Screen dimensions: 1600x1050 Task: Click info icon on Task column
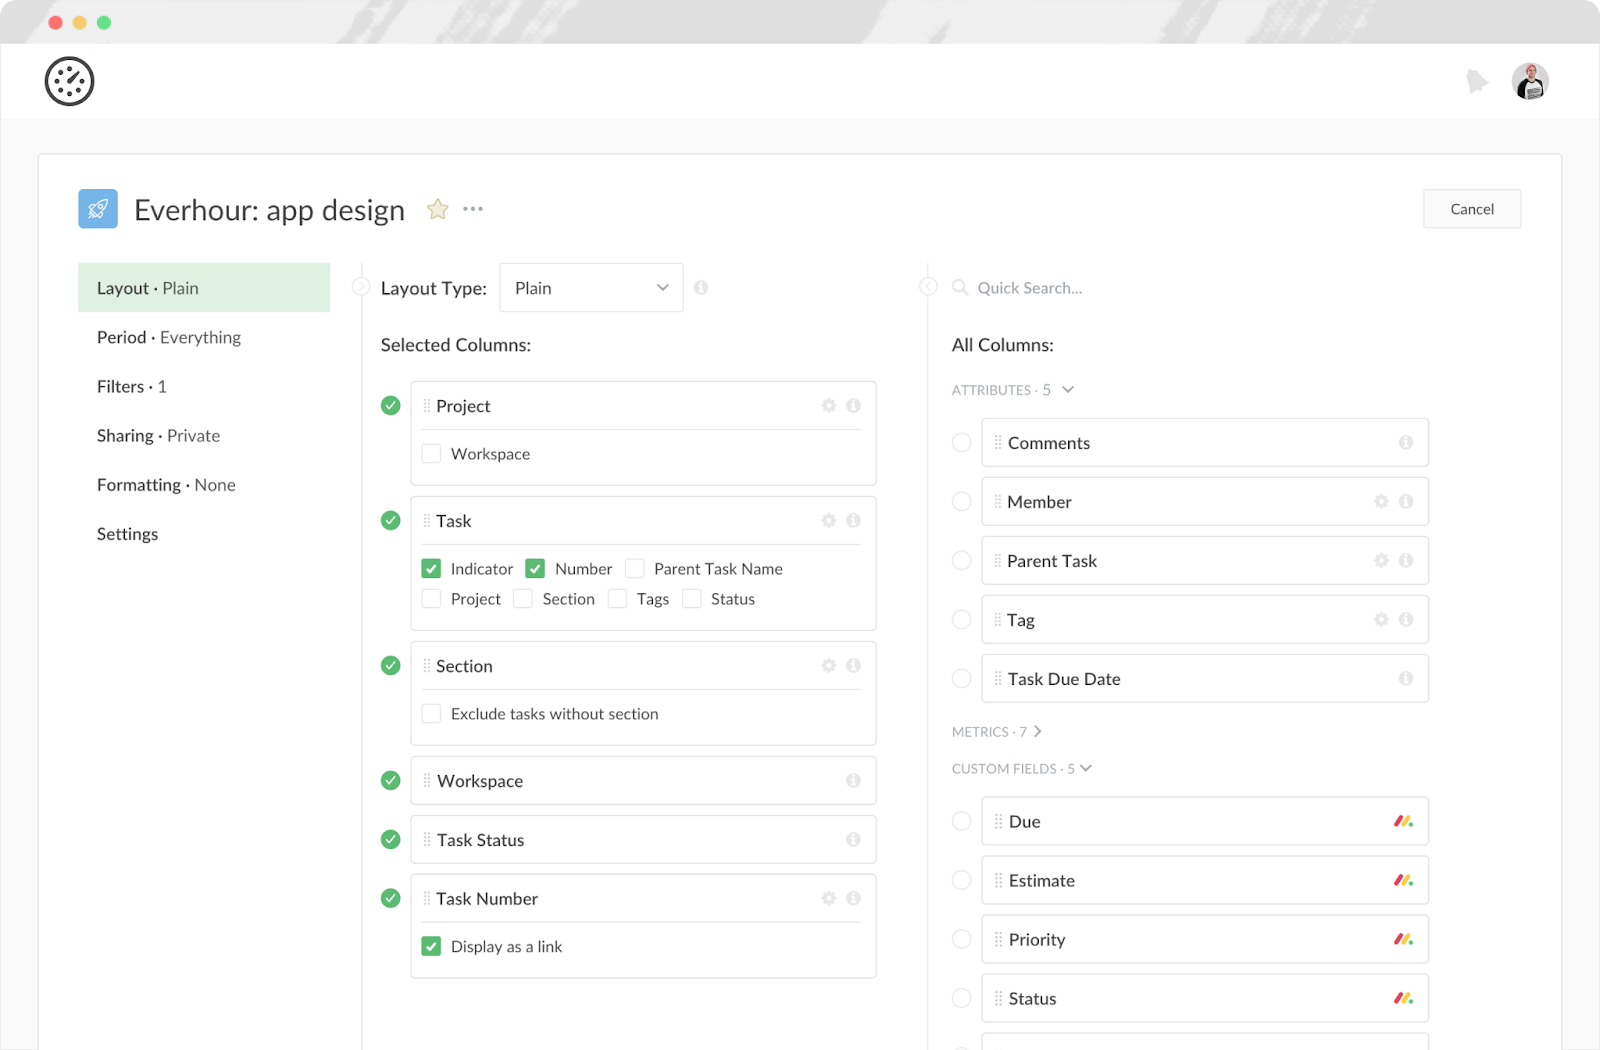(853, 520)
